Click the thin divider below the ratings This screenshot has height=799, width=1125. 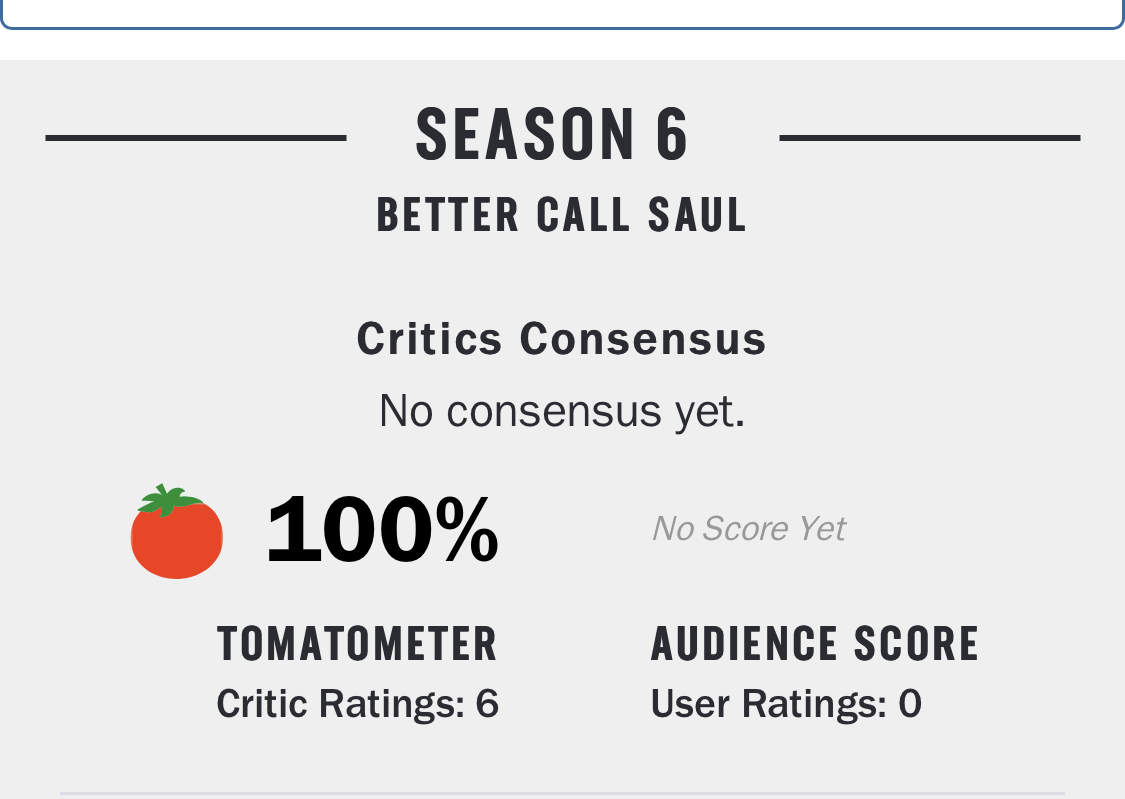562,794
